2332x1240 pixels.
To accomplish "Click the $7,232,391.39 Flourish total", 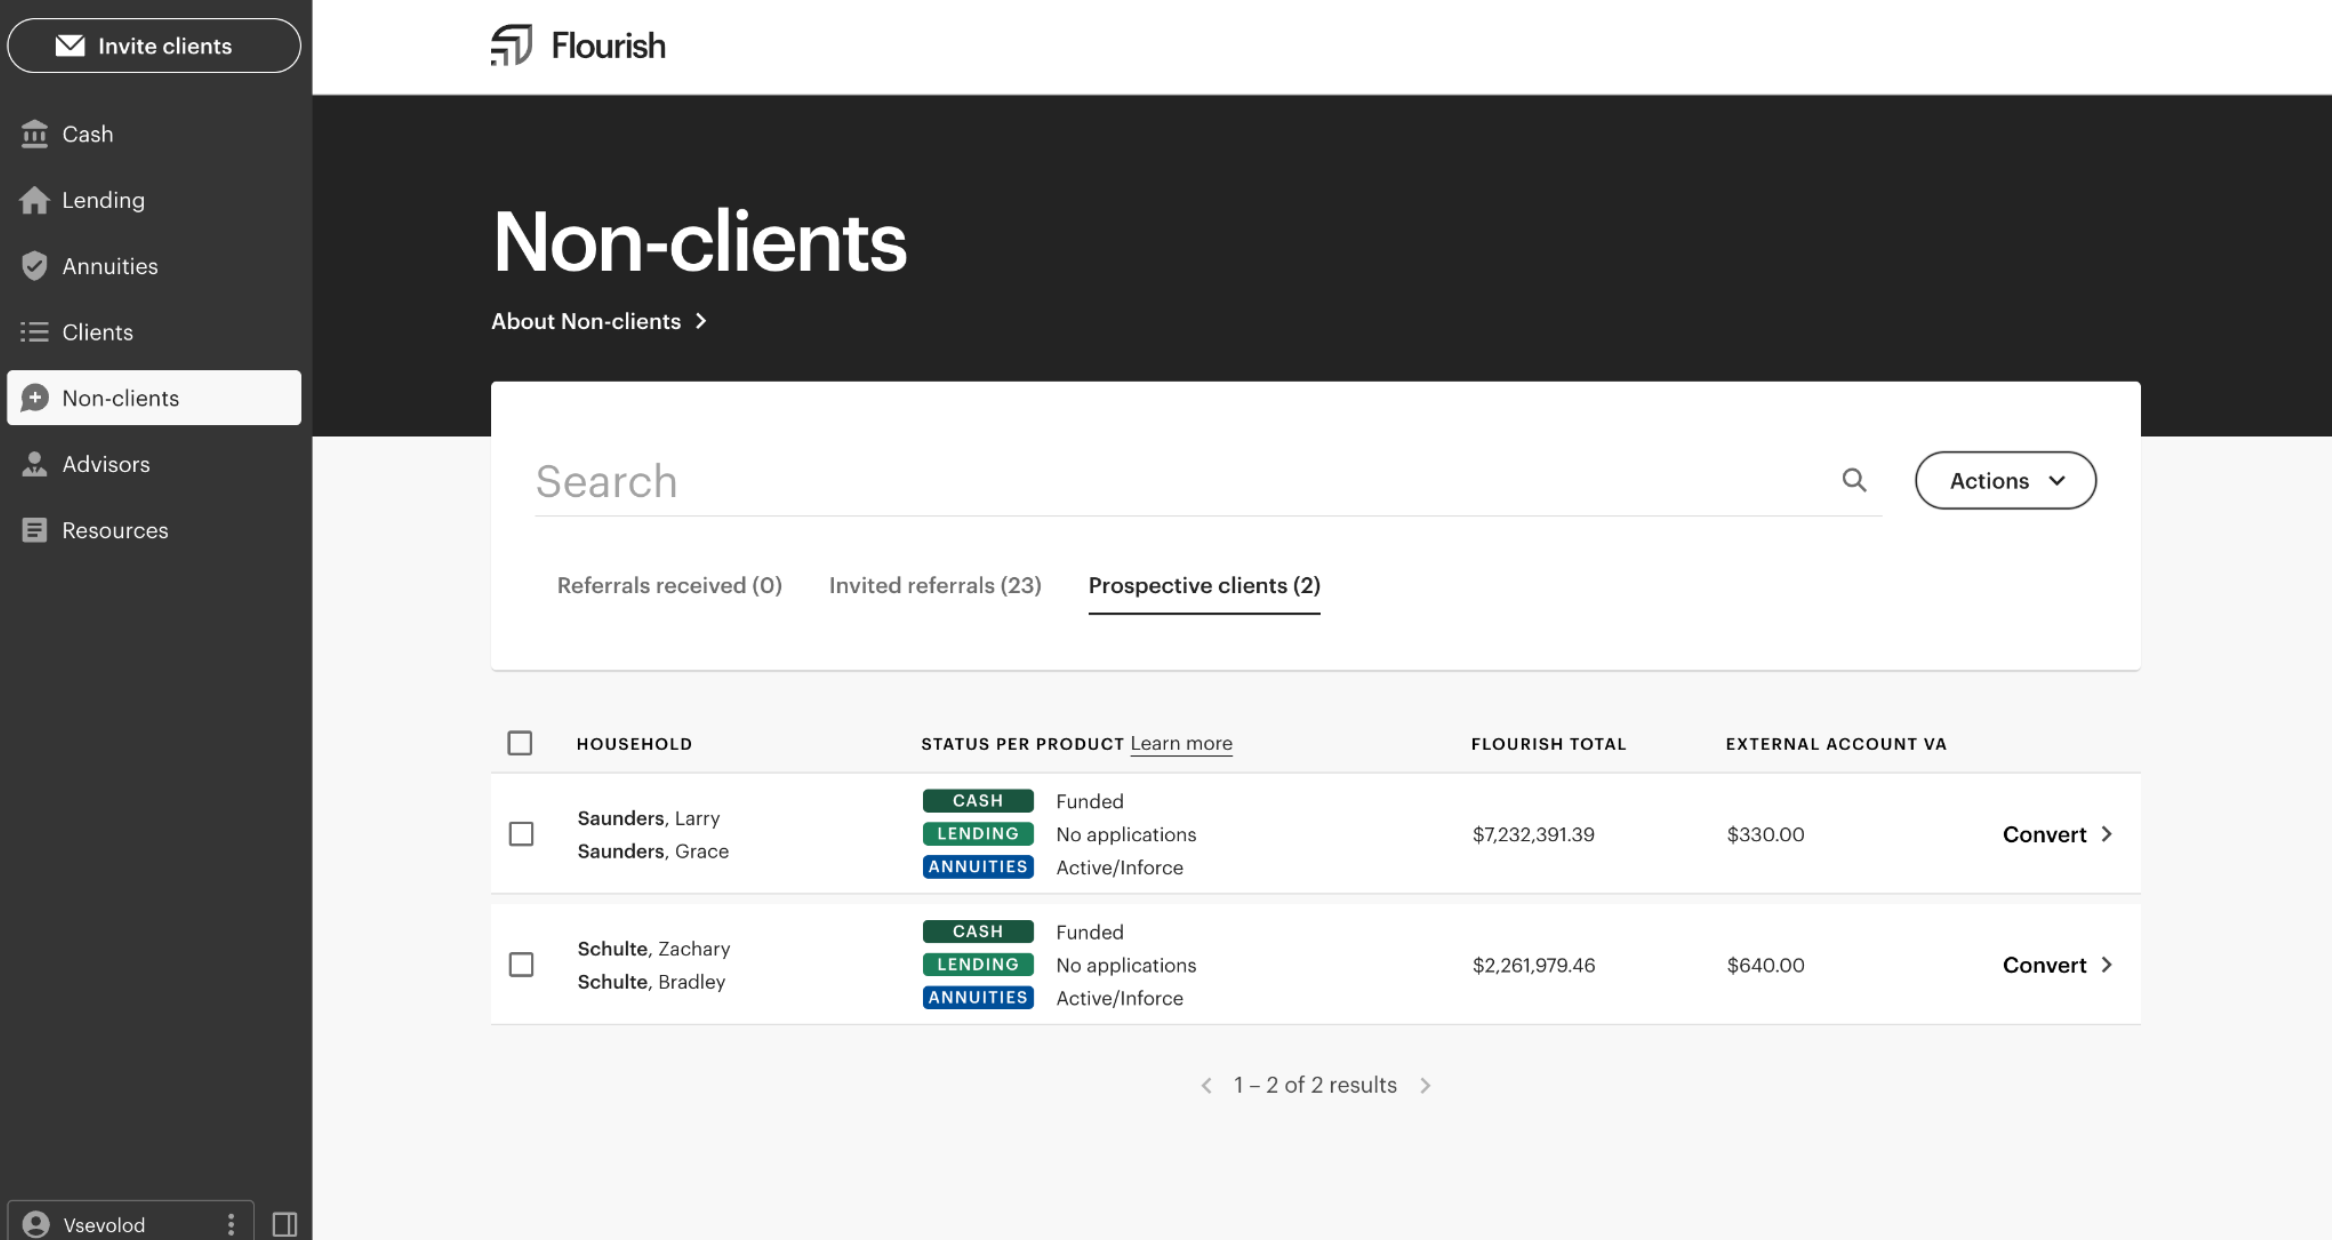I will pyautogui.click(x=1533, y=834).
